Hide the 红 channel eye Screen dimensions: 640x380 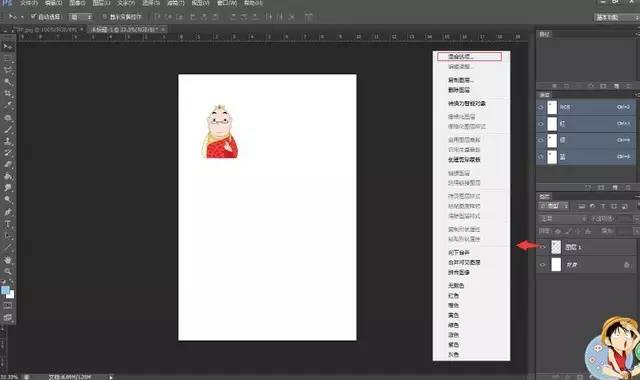coord(541,124)
